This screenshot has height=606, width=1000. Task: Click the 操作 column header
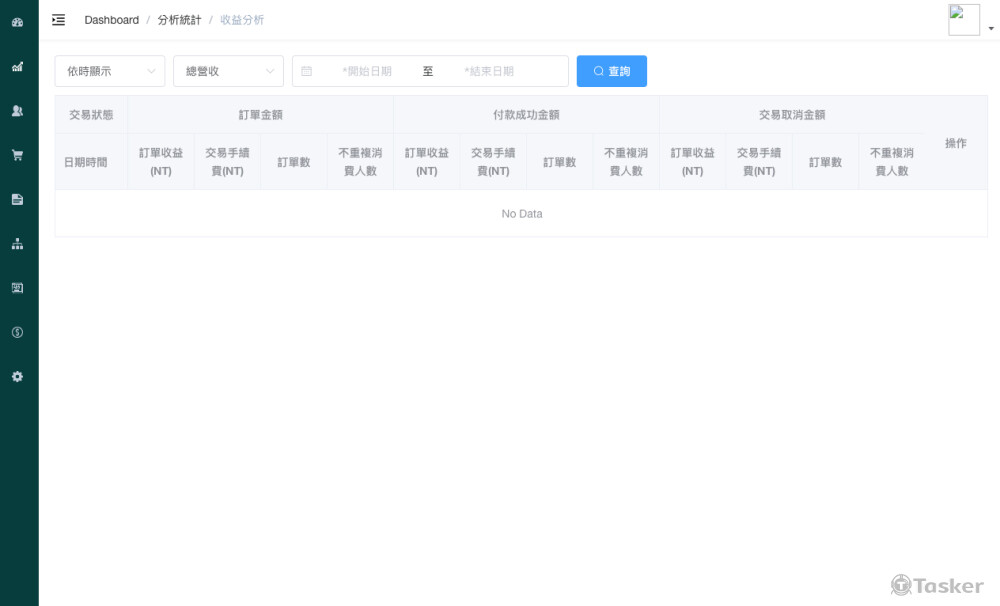955,143
